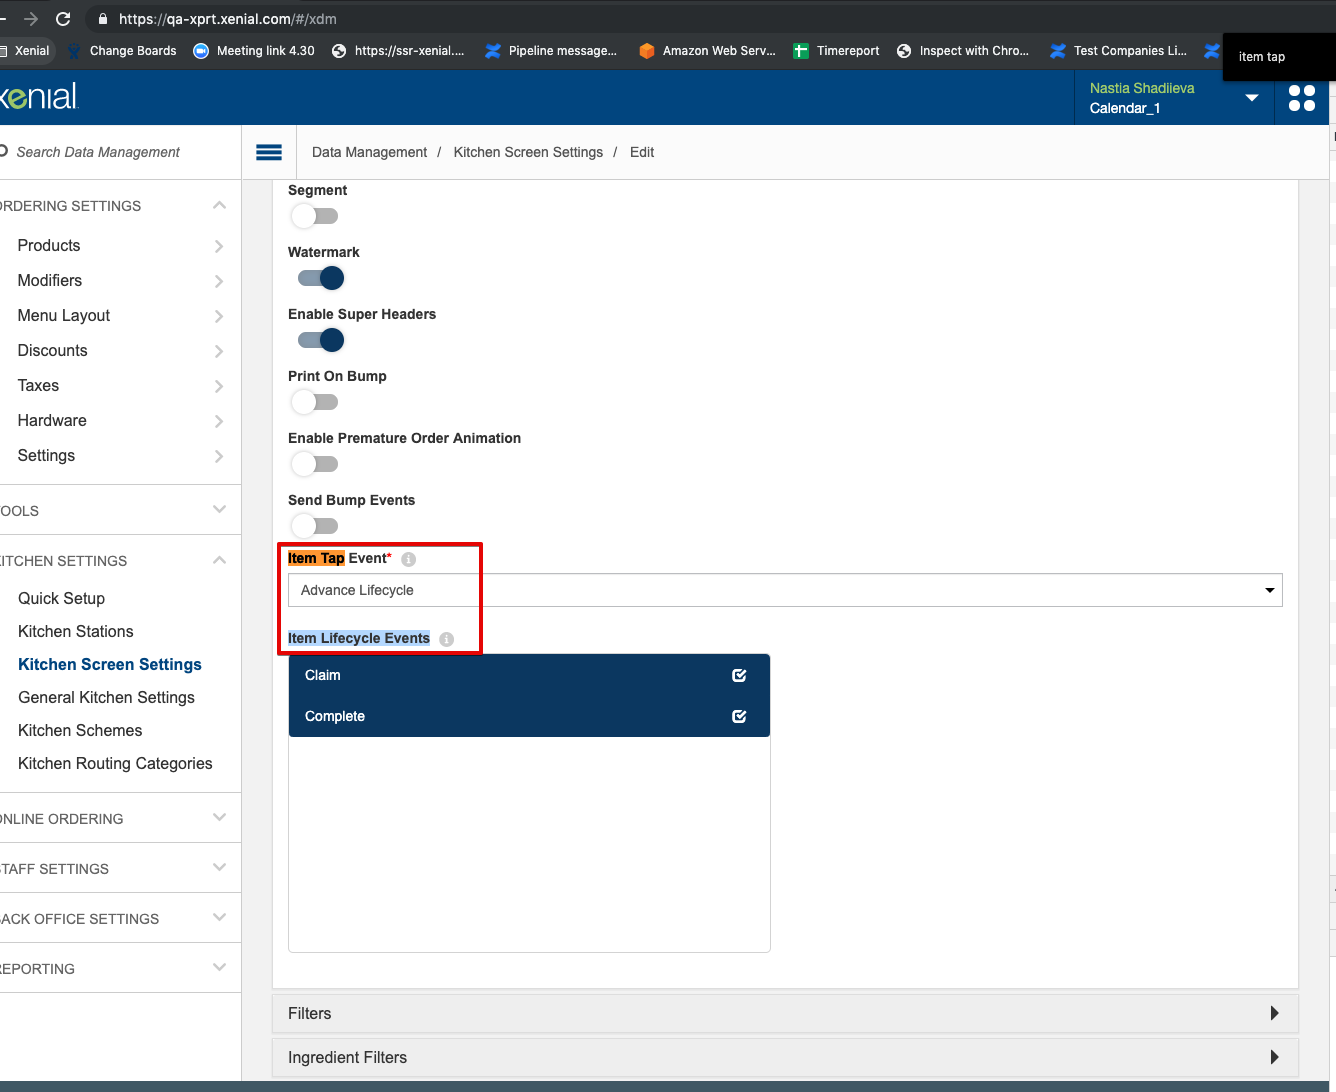Disable the Watermark toggle
Image resolution: width=1336 pixels, height=1092 pixels.
pos(320,278)
